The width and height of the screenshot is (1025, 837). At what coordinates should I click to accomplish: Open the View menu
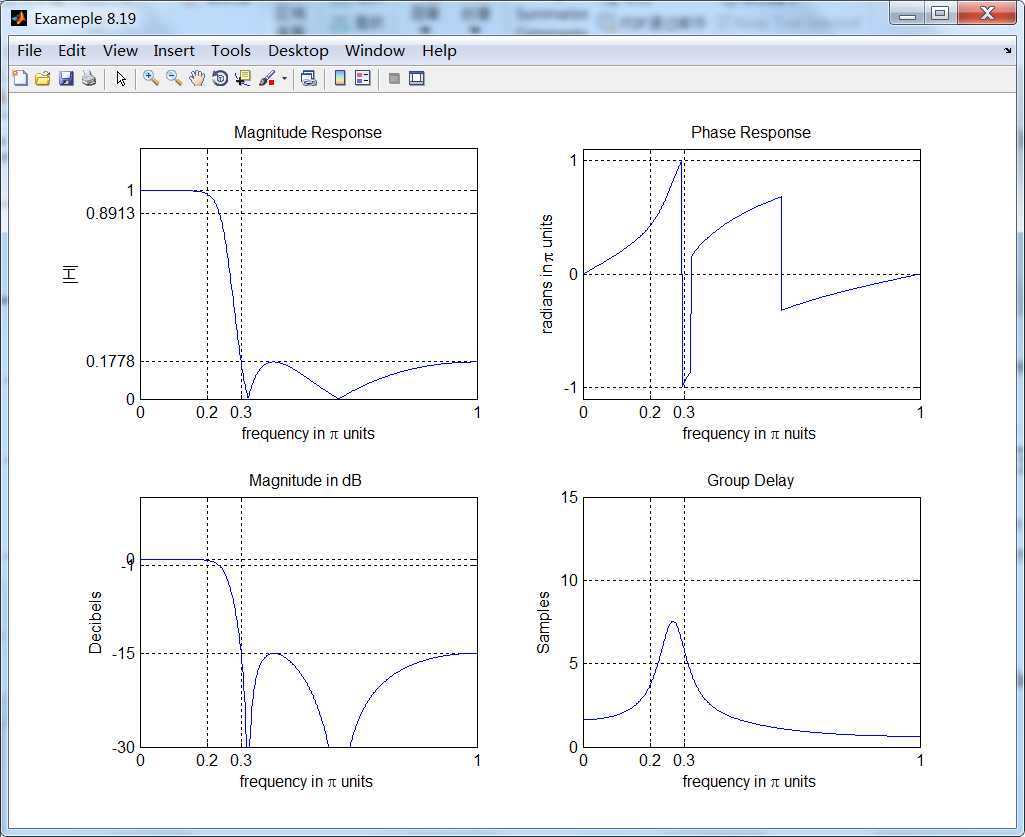coord(120,50)
